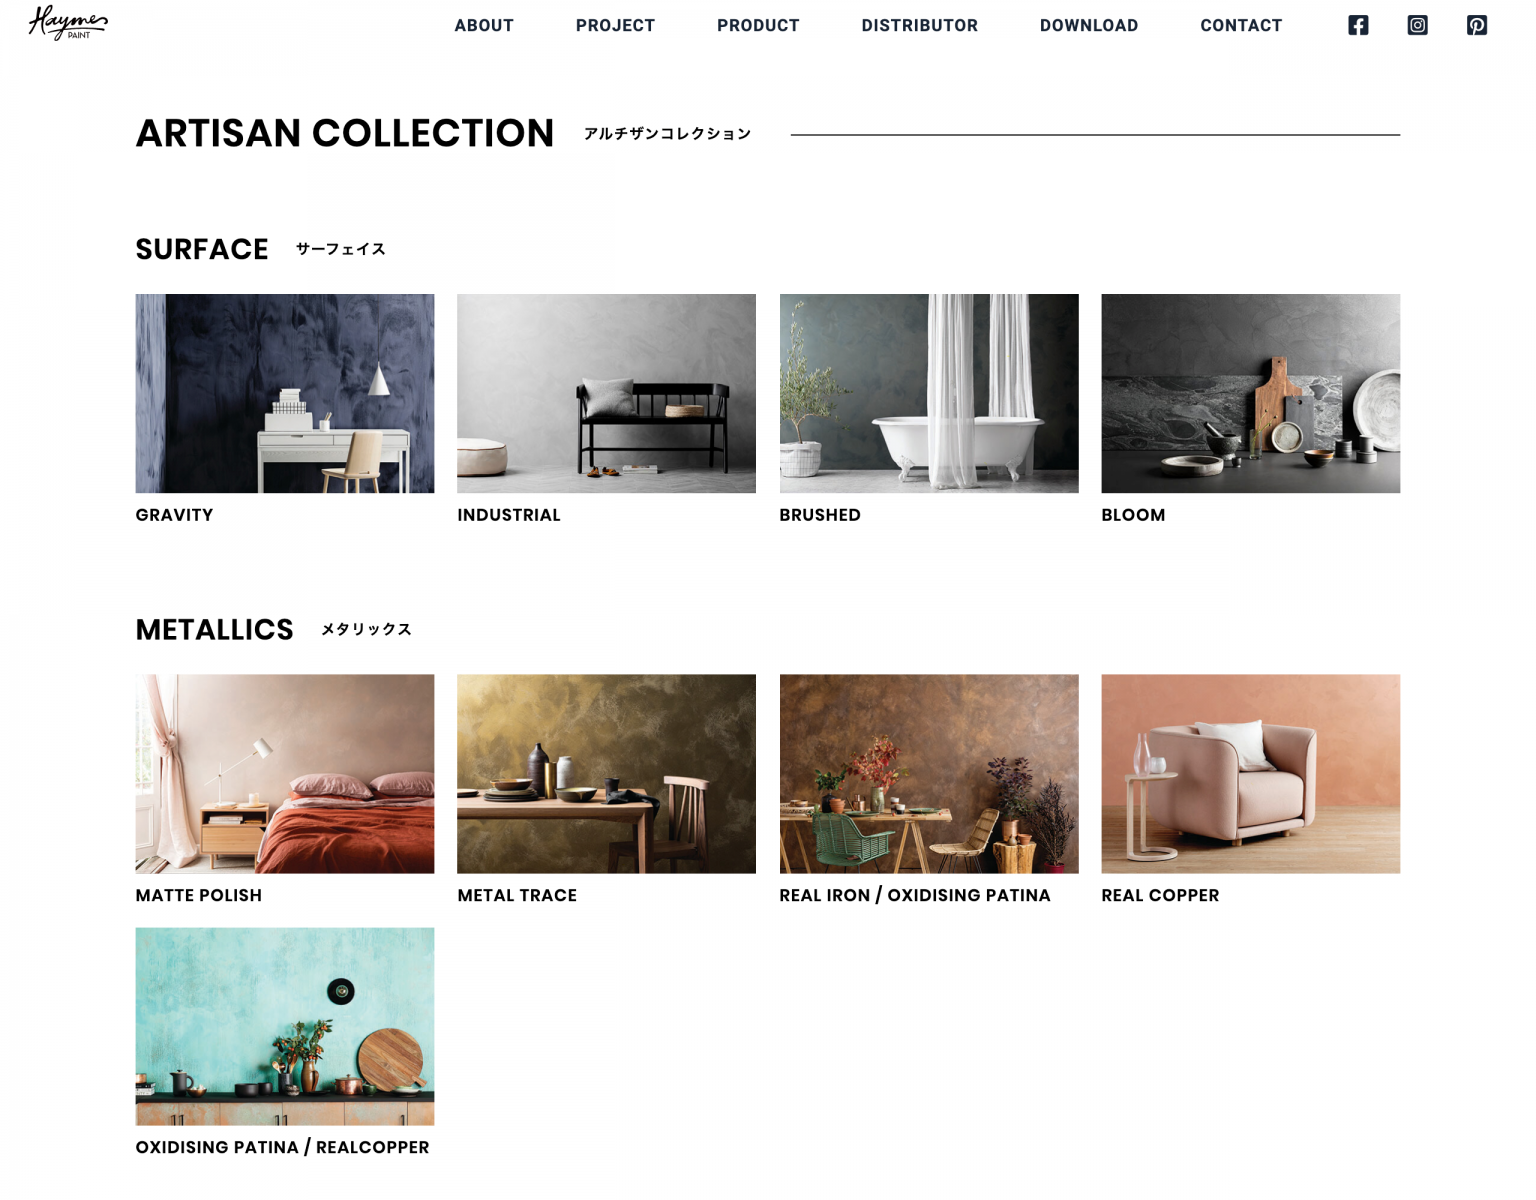1536x1200 pixels.
Task: View the Matte Polish bedroom image
Action: click(x=285, y=774)
